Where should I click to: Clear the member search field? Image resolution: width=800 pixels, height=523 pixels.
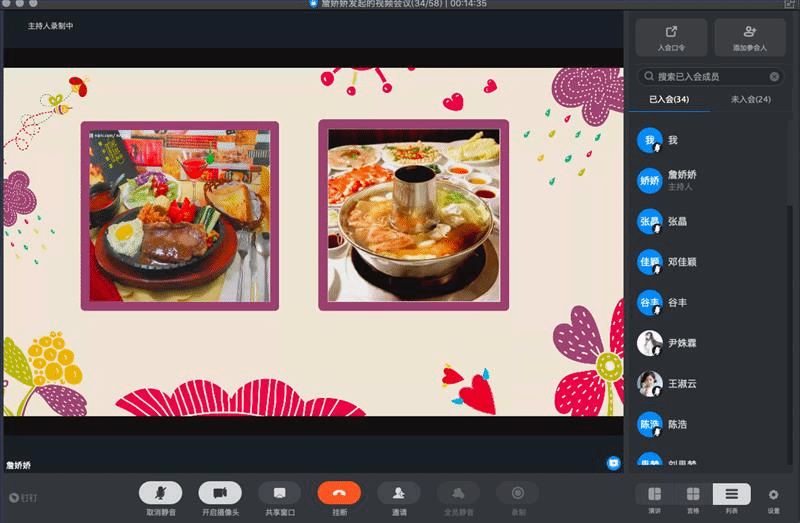774,76
